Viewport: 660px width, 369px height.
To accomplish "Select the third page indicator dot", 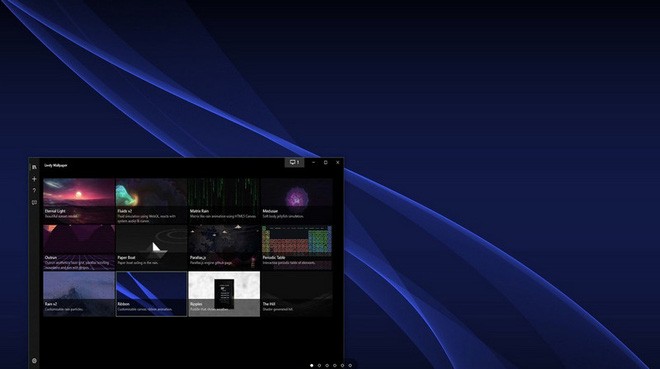I will [327, 366].
